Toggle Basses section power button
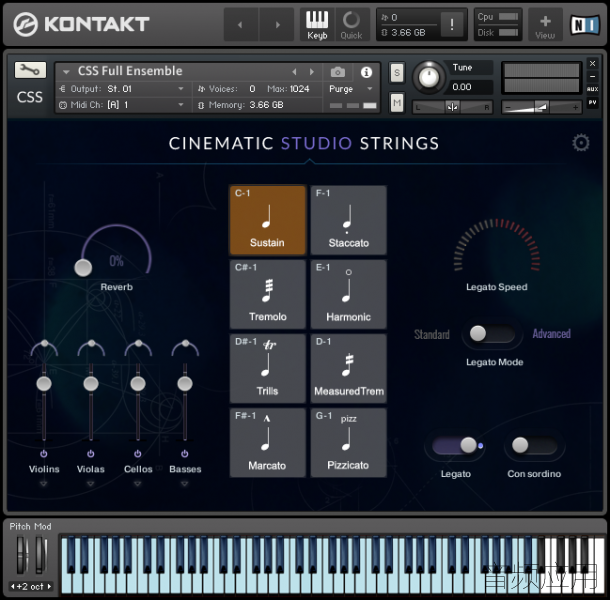 point(185,454)
